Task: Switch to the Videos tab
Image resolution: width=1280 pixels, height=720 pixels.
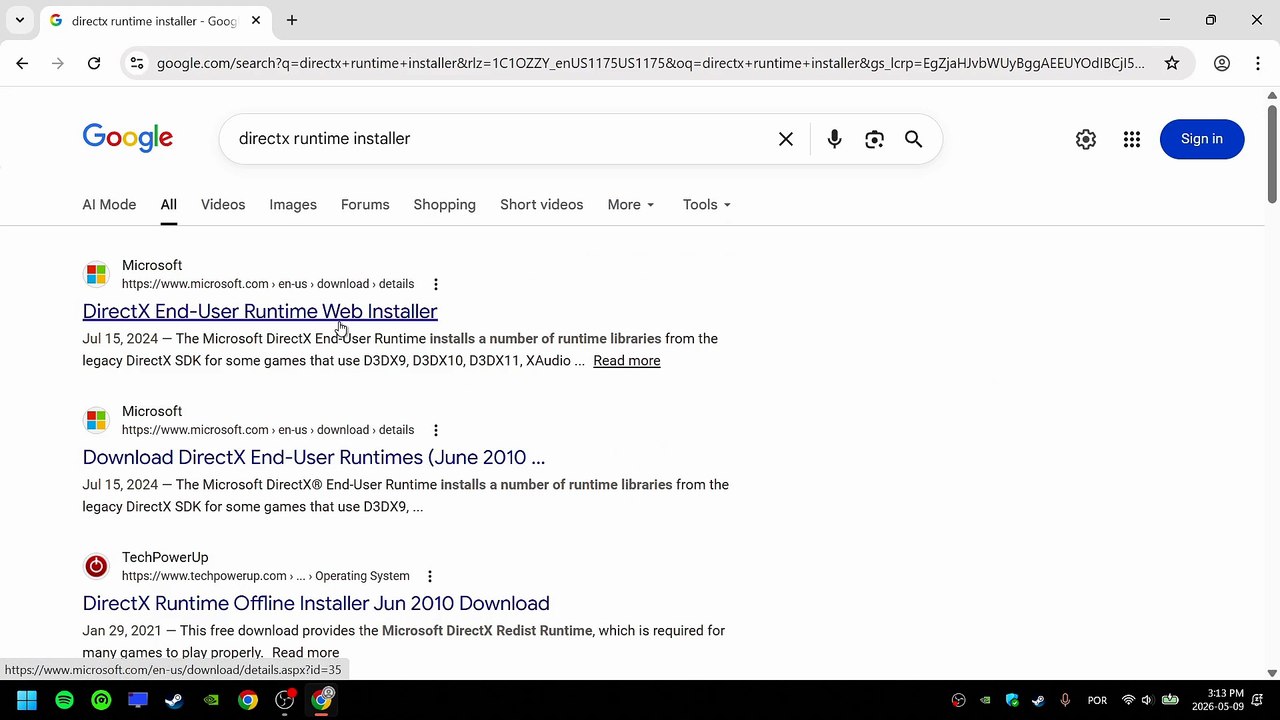Action: click(x=223, y=205)
